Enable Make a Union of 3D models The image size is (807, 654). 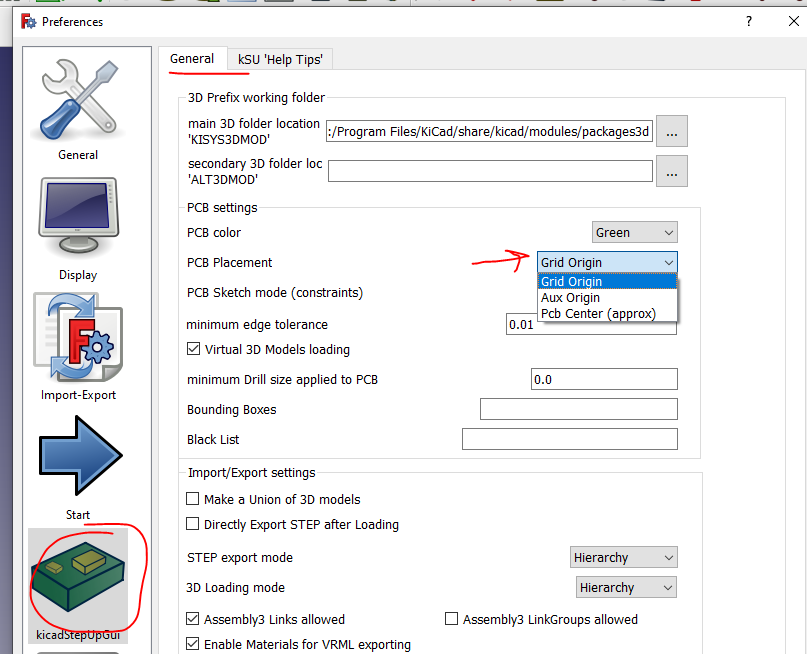point(192,499)
